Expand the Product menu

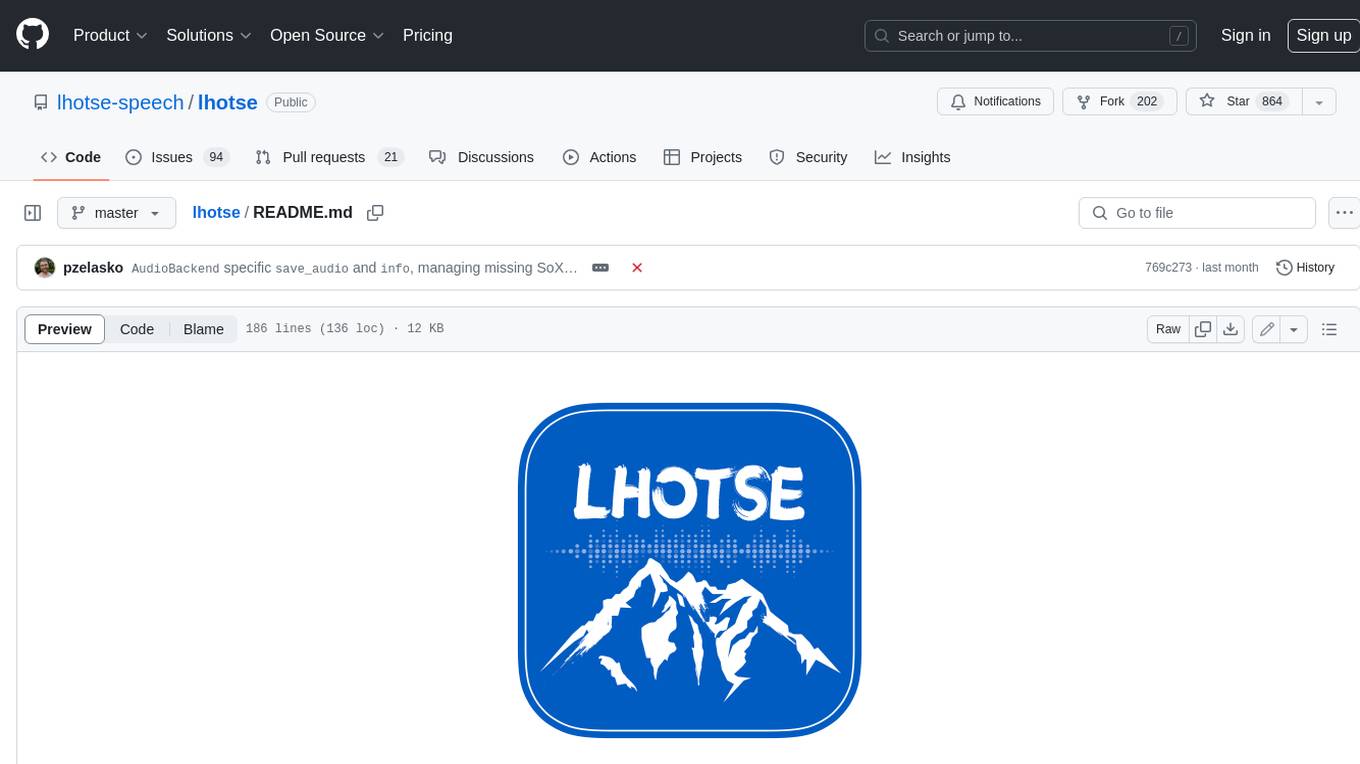110,35
